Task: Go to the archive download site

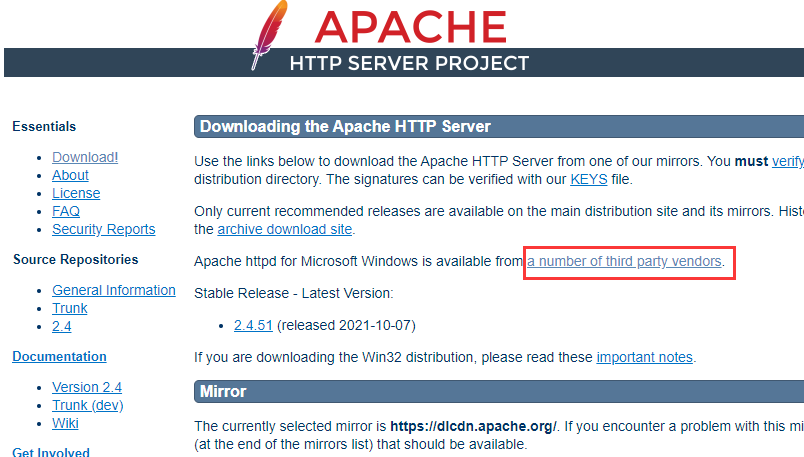Action: coord(285,229)
